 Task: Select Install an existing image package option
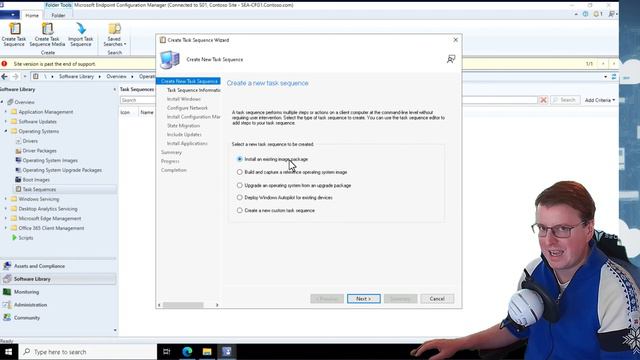click(x=240, y=159)
